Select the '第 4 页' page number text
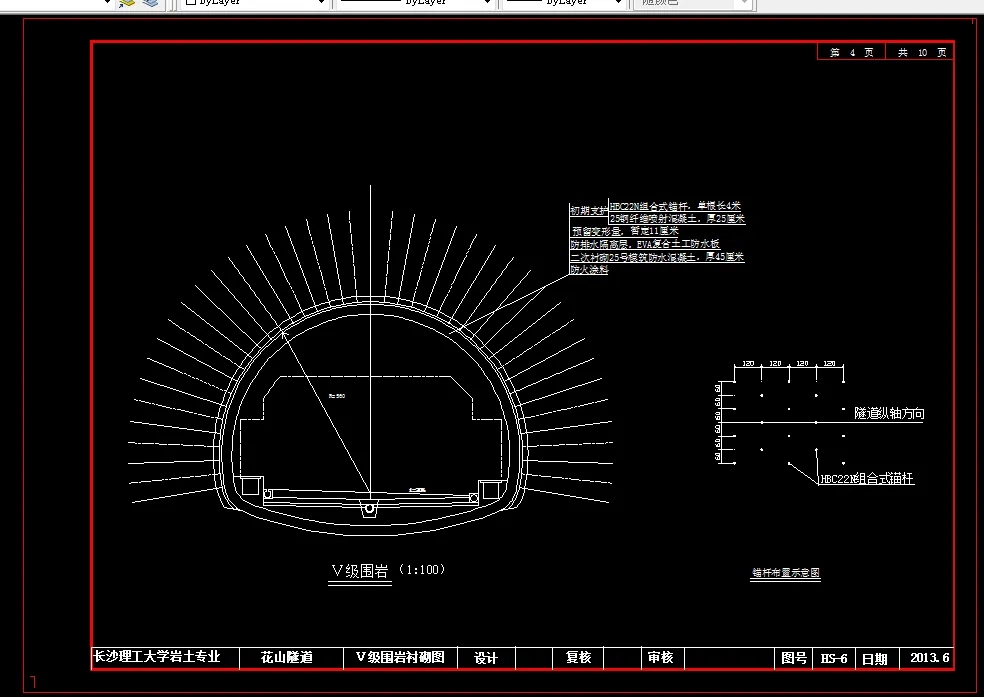This screenshot has height=697, width=984. pyautogui.click(x=852, y=52)
